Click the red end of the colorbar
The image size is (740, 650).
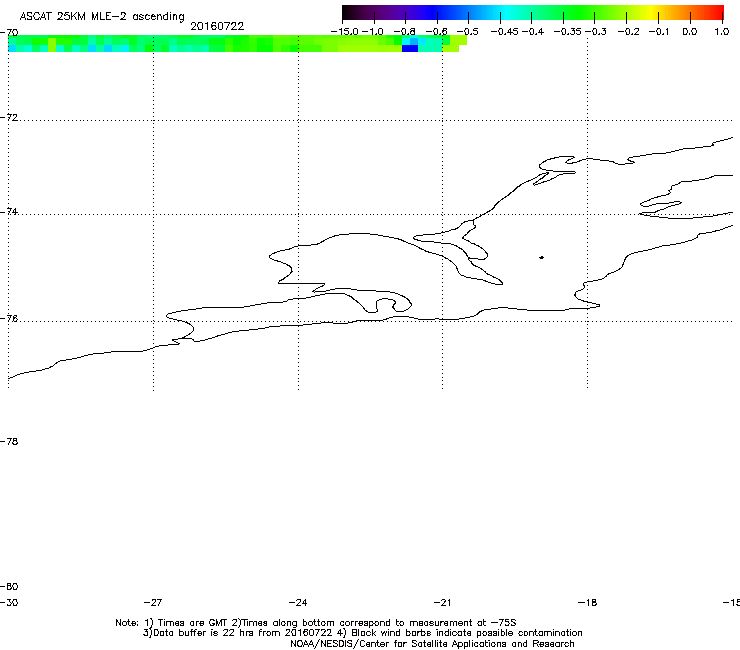[x=717, y=12]
